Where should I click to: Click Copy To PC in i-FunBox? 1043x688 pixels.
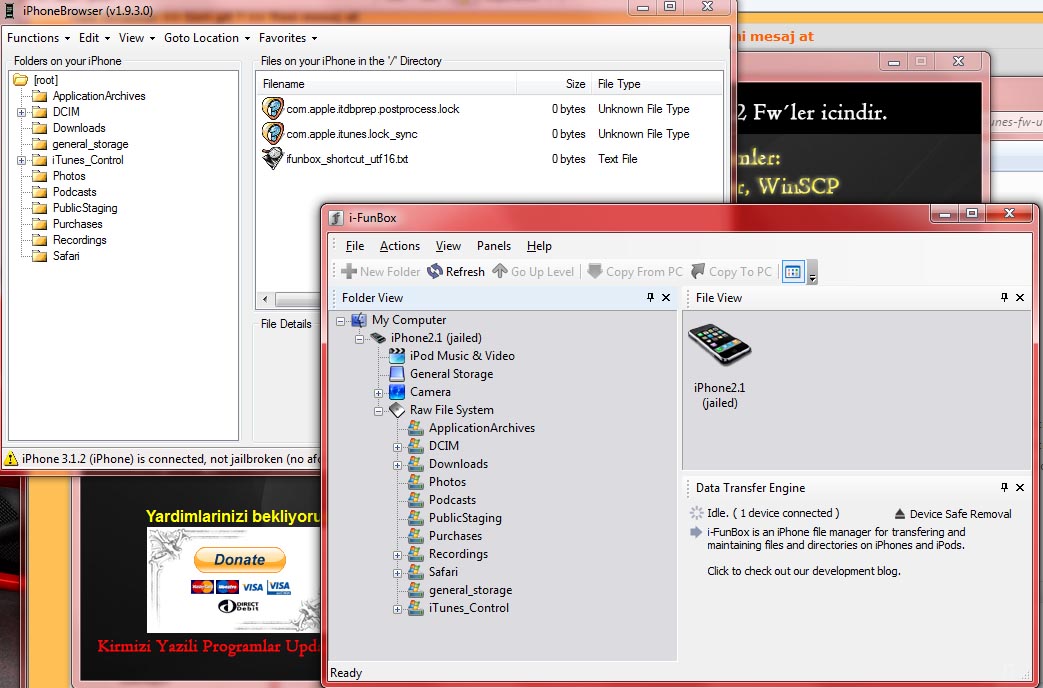click(x=731, y=271)
